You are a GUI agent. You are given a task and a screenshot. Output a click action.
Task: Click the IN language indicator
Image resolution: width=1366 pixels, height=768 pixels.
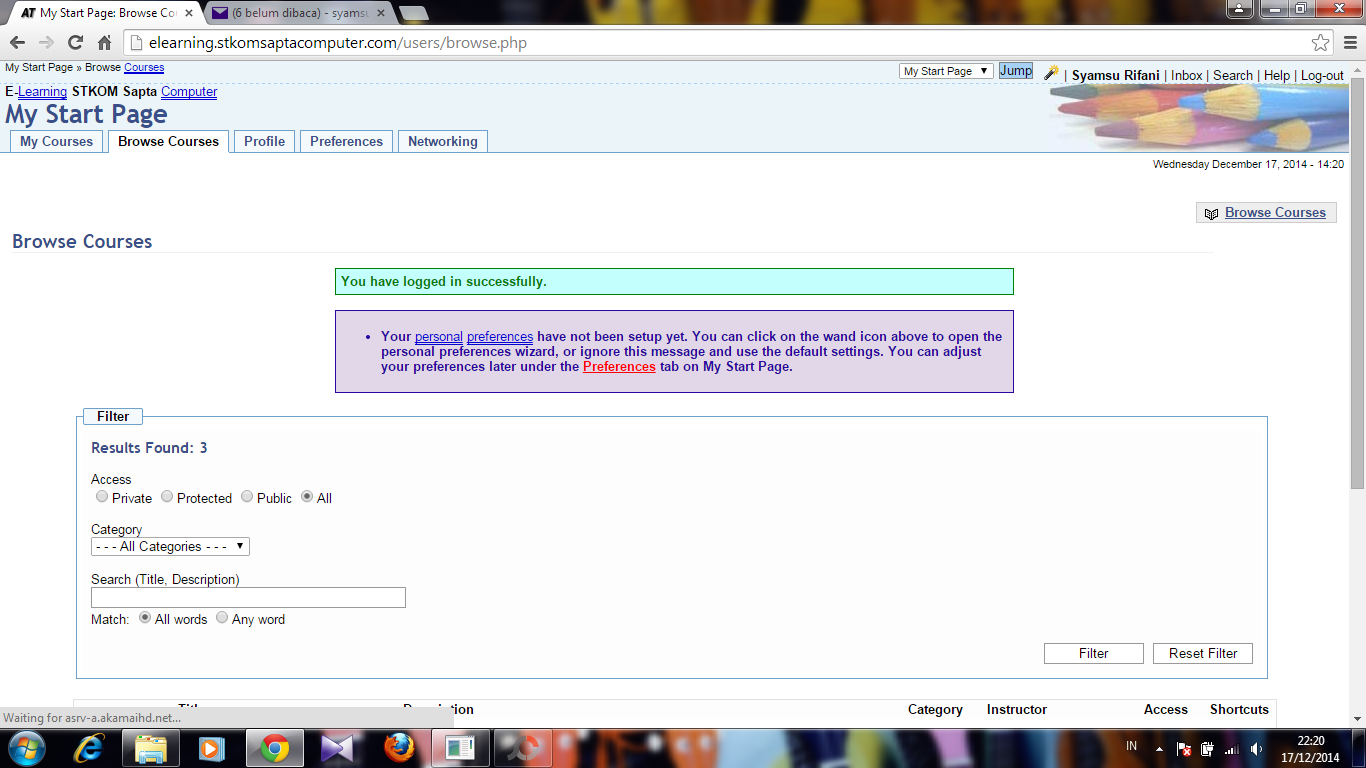[x=1132, y=746]
